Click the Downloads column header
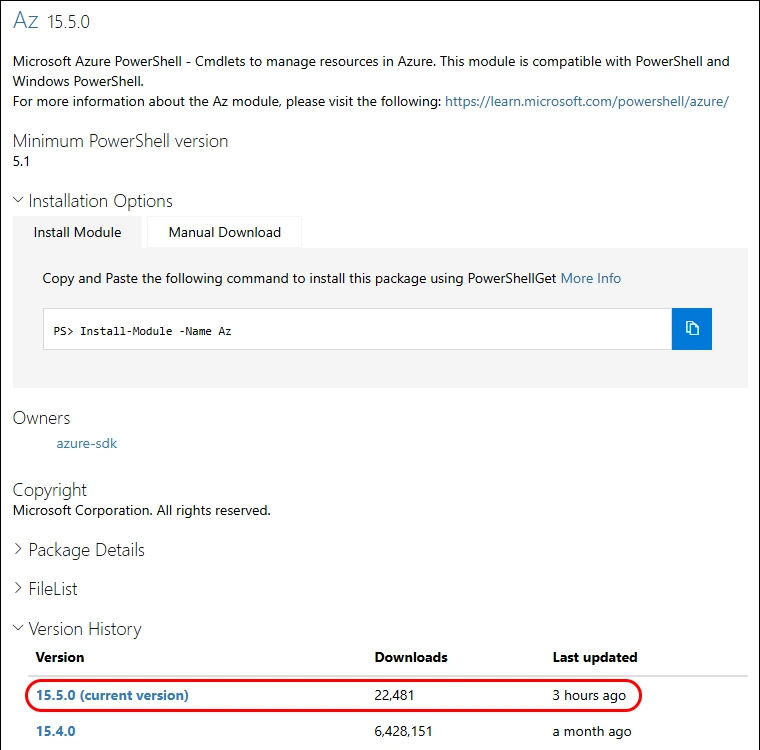Image resolution: width=760 pixels, height=750 pixels. click(411, 657)
